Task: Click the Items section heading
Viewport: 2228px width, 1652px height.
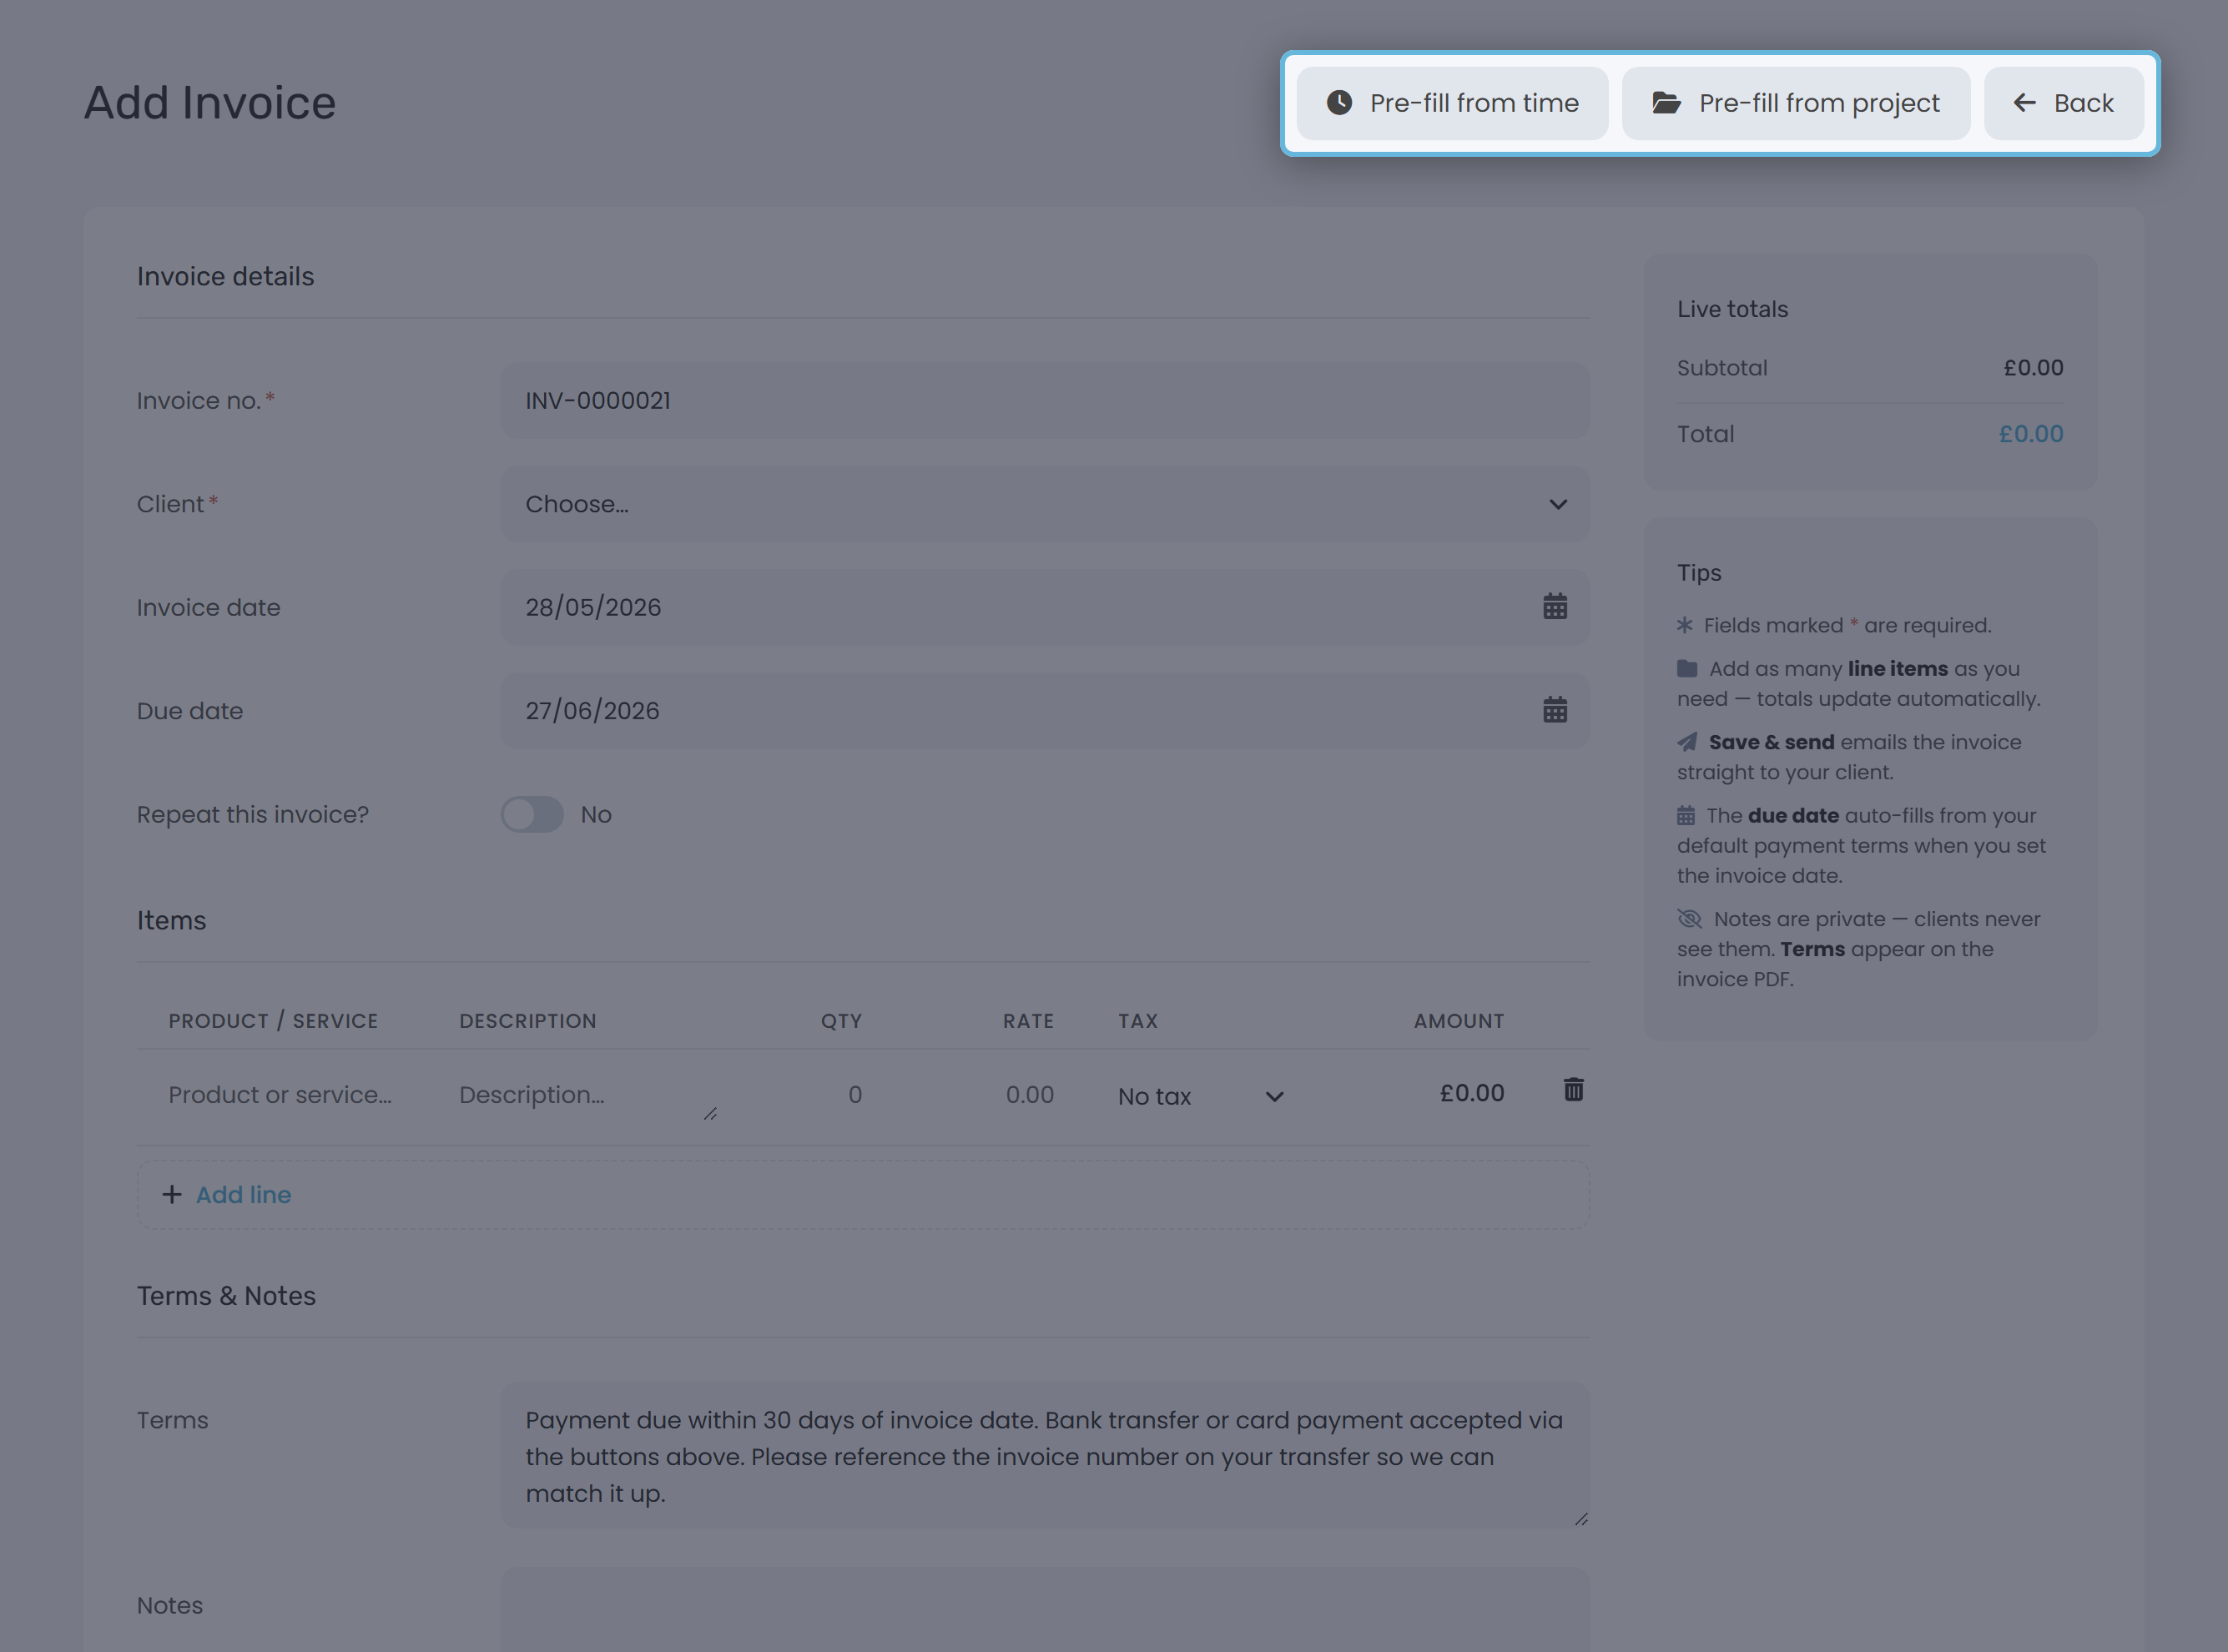Action: click(x=171, y=920)
